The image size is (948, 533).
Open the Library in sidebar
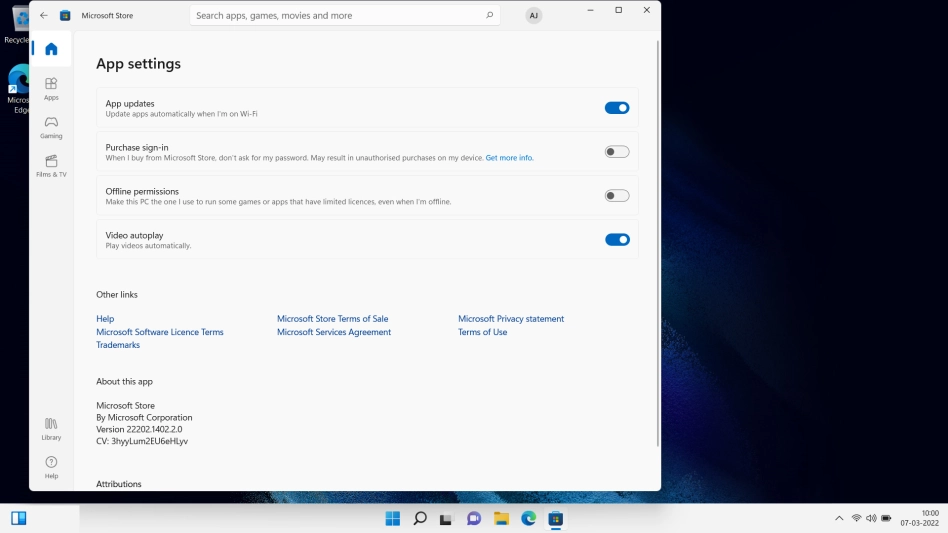click(x=51, y=429)
